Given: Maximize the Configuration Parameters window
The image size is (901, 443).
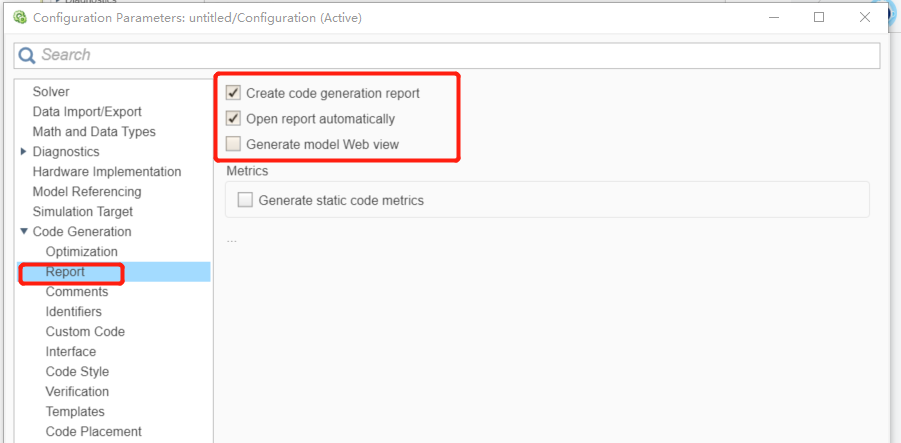Looking at the screenshot, I should tap(819, 17).
